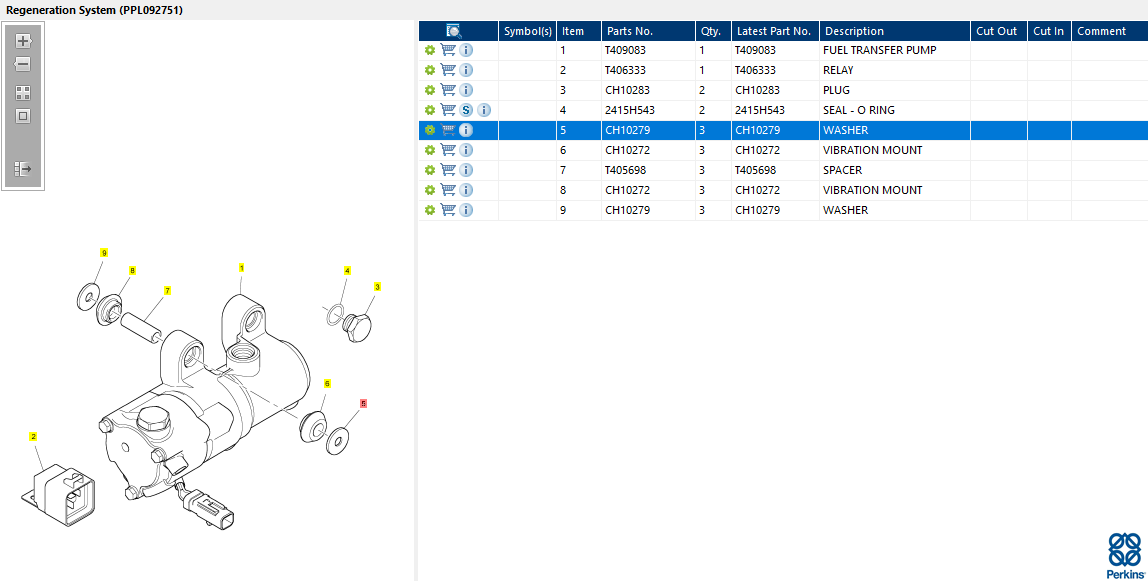Show info for item 8 VIBRATION MOUNT
Image resolution: width=1148 pixels, height=581 pixels.
click(466, 190)
